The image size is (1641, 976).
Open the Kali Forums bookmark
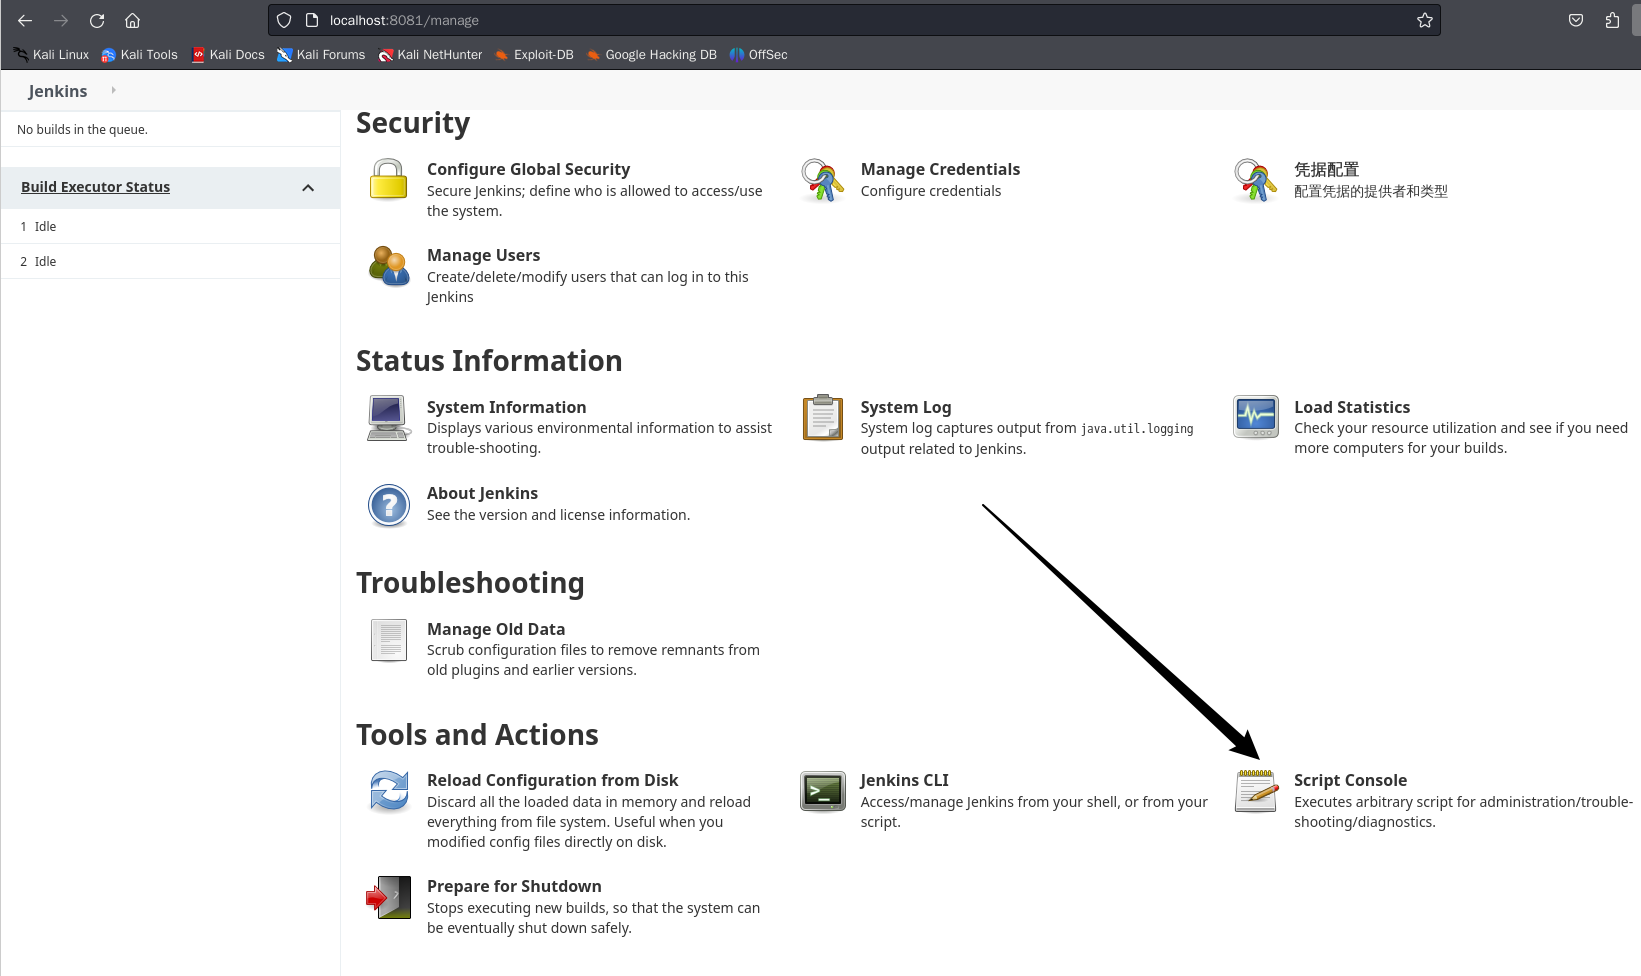pyautogui.click(x=321, y=55)
